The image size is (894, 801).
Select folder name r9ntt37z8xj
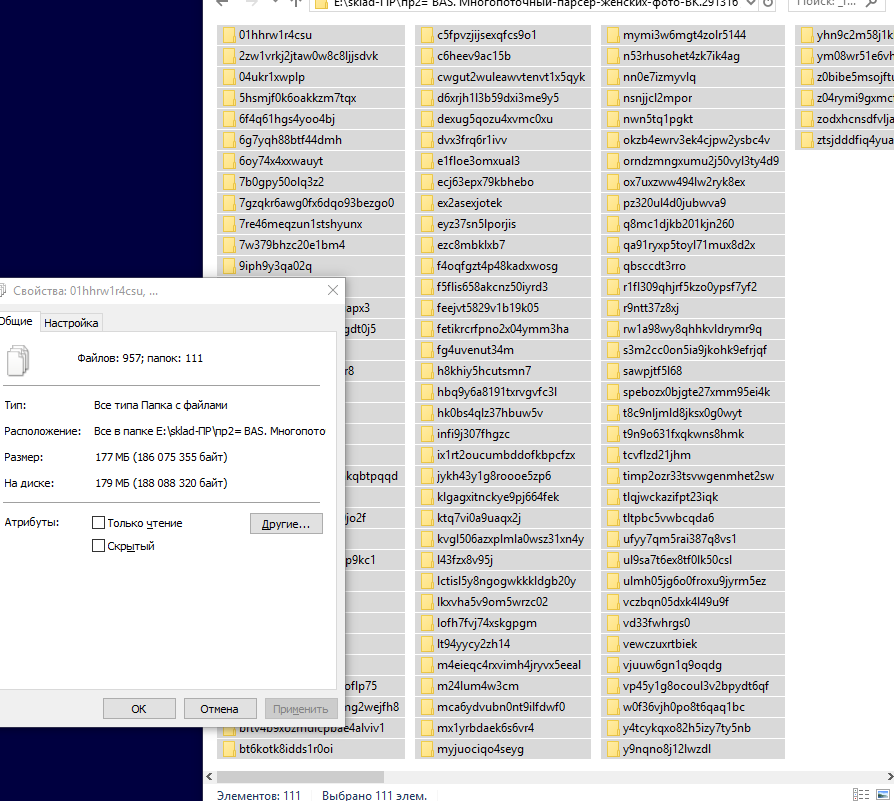tap(651, 308)
